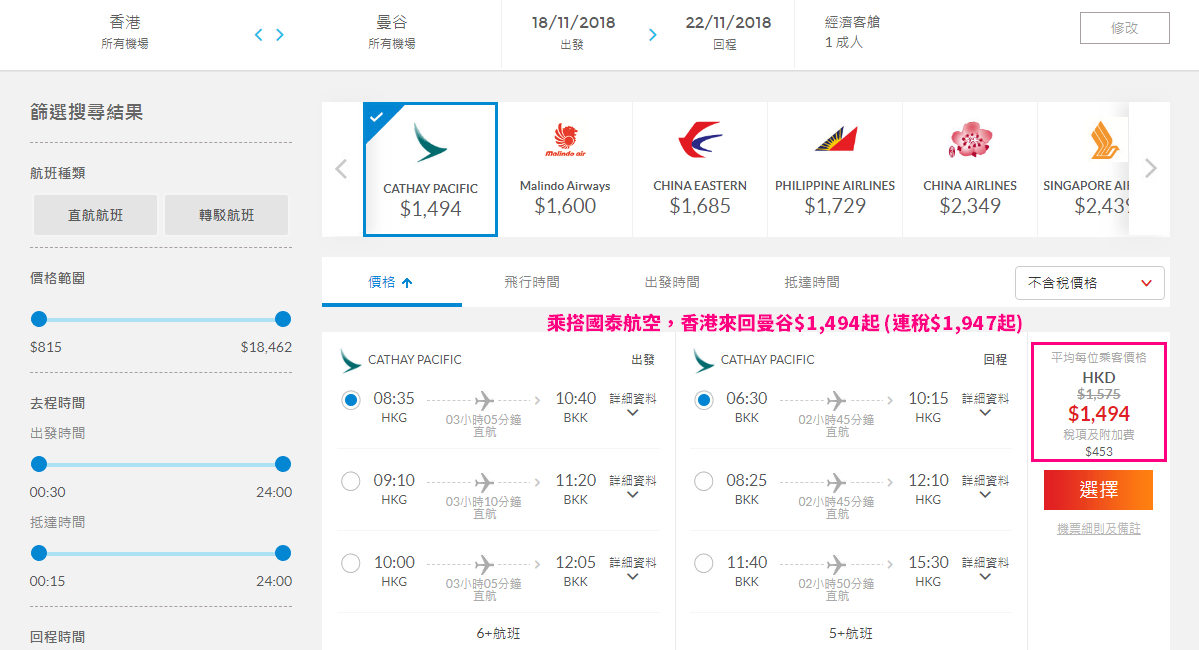The height and width of the screenshot is (650, 1199).
Task: Click the minimum price slider handle at $815
Action: click(39, 319)
